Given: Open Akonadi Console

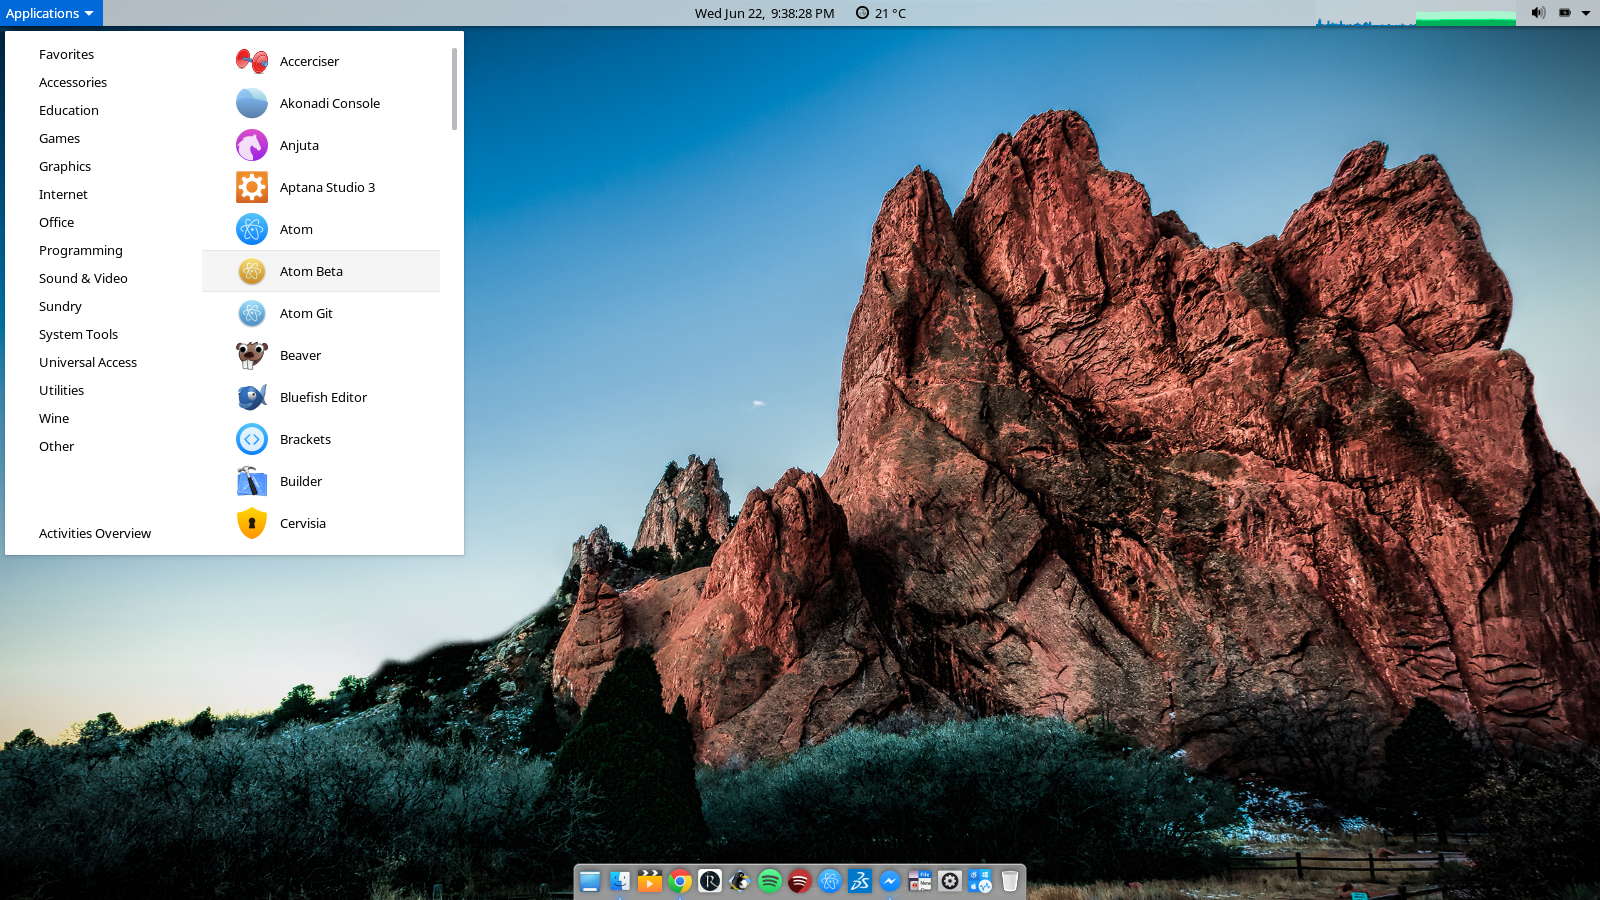Looking at the screenshot, I should [321, 103].
